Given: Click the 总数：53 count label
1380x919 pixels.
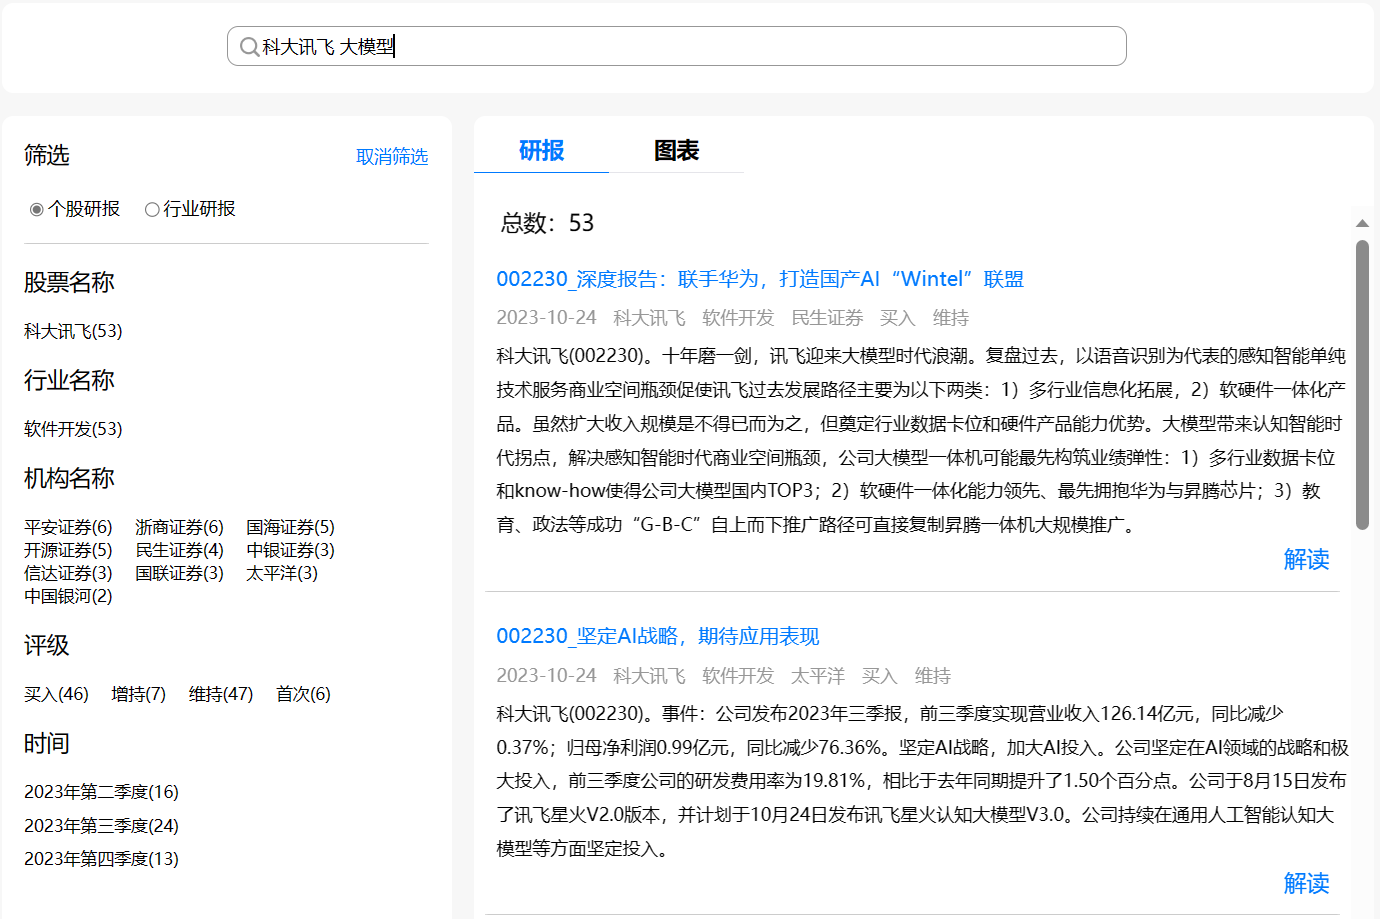Looking at the screenshot, I should click(547, 223).
